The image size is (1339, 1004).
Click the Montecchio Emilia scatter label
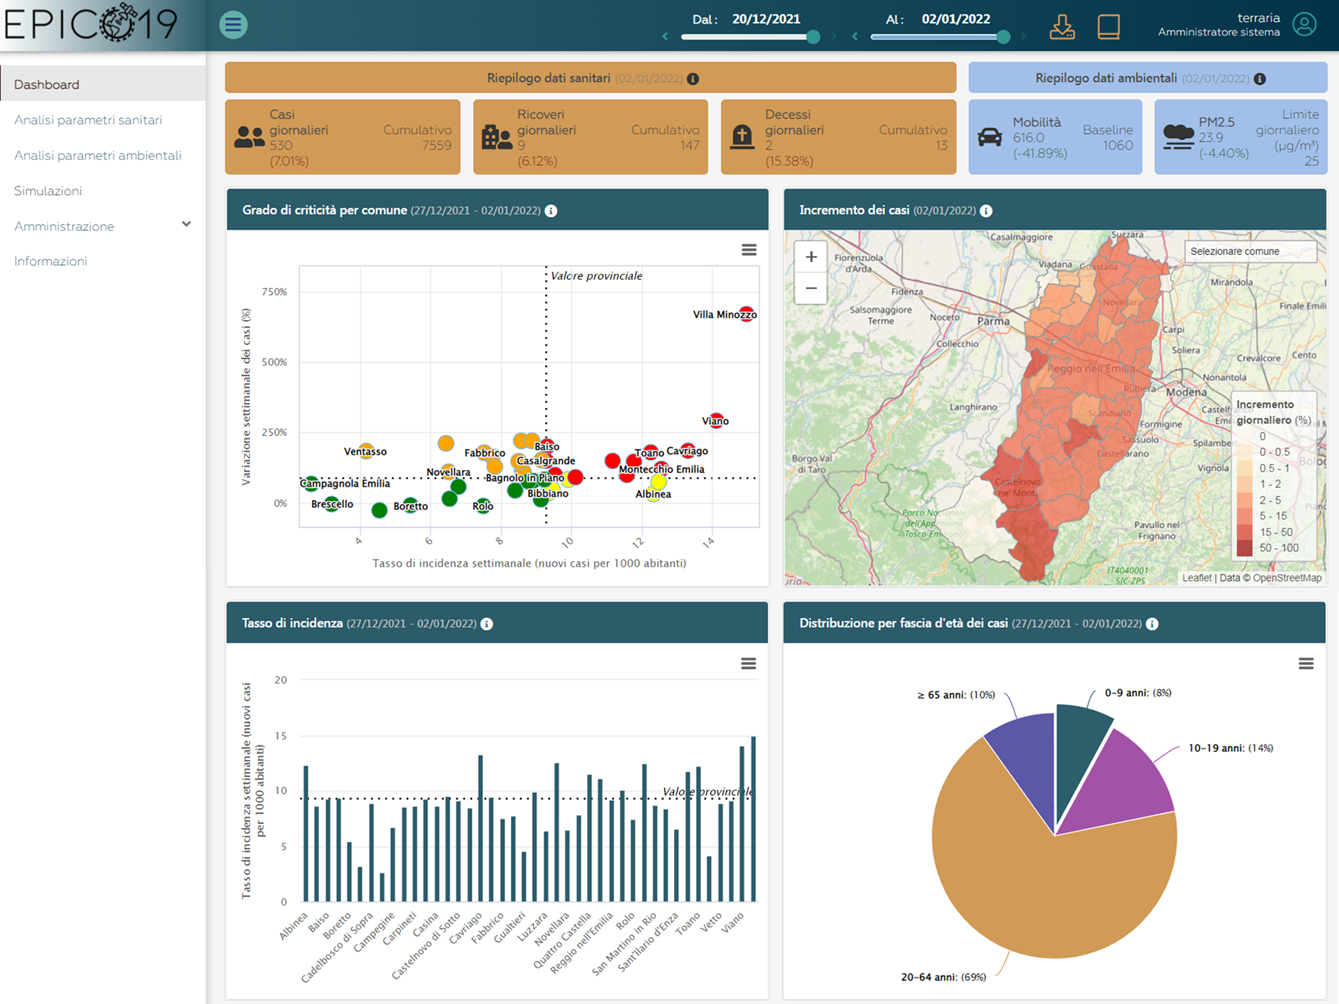(662, 469)
